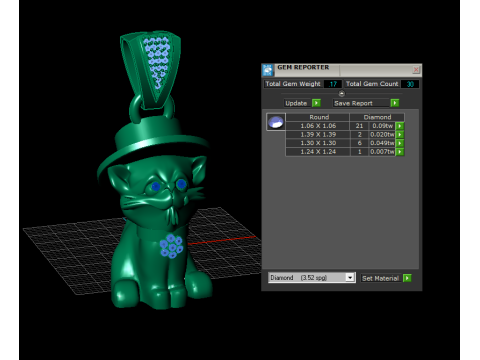The height and width of the screenshot is (360, 480).
Task: Click the Set Material button
Action: pyautogui.click(x=381, y=278)
